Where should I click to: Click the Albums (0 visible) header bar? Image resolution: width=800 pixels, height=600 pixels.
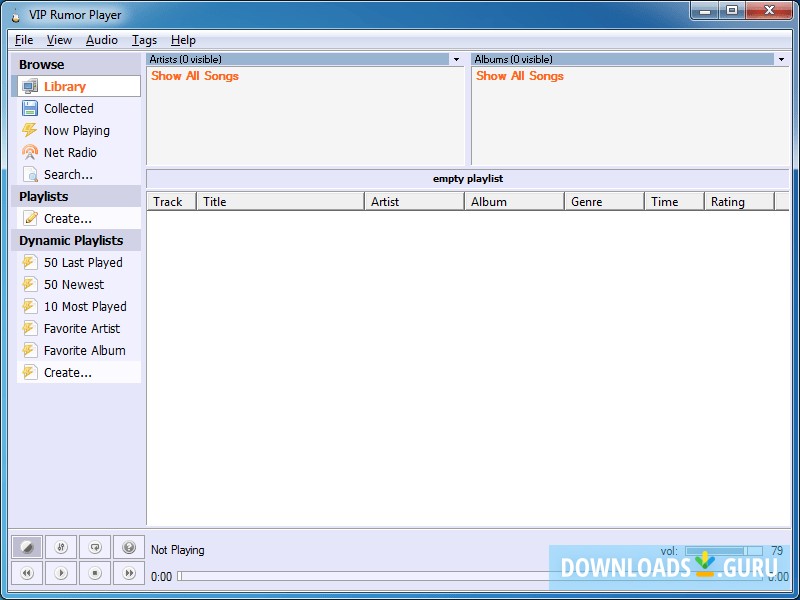coord(623,59)
